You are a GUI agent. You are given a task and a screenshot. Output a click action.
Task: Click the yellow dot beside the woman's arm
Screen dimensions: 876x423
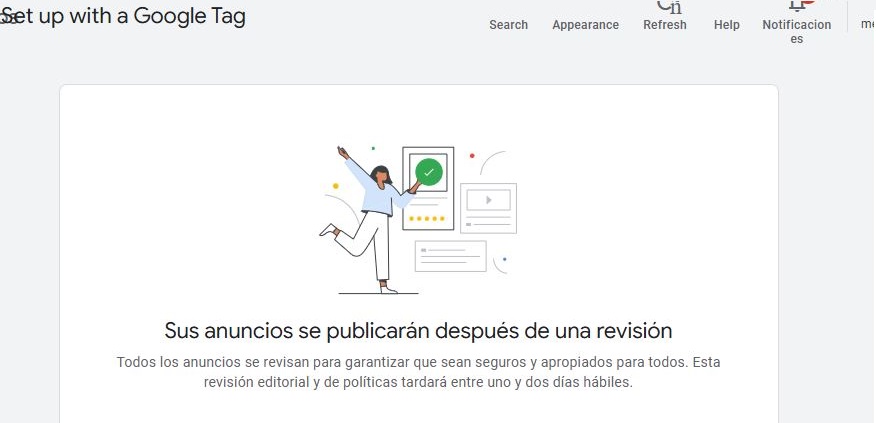(x=335, y=186)
